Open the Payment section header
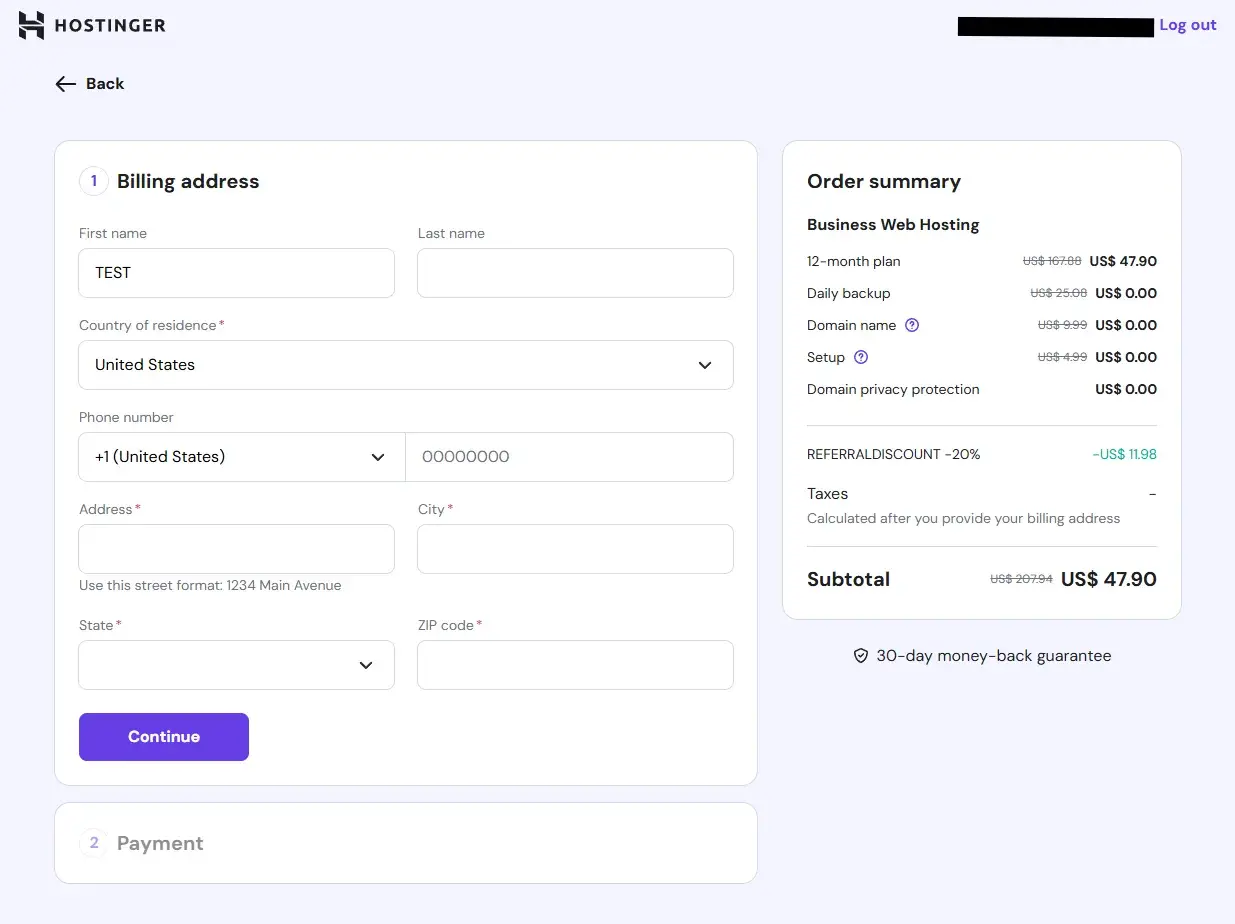The height and width of the screenshot is (924, 1235). click(160, 843)
